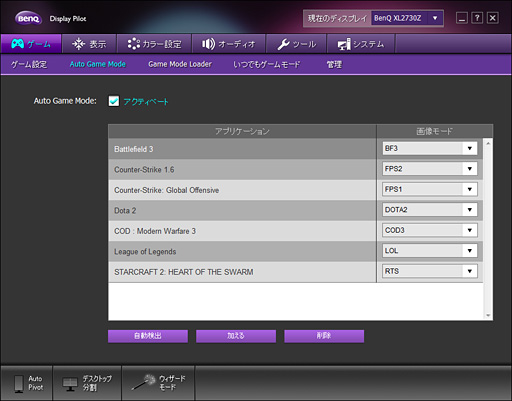Click the monitor icon for システム

tap(344, 44)
